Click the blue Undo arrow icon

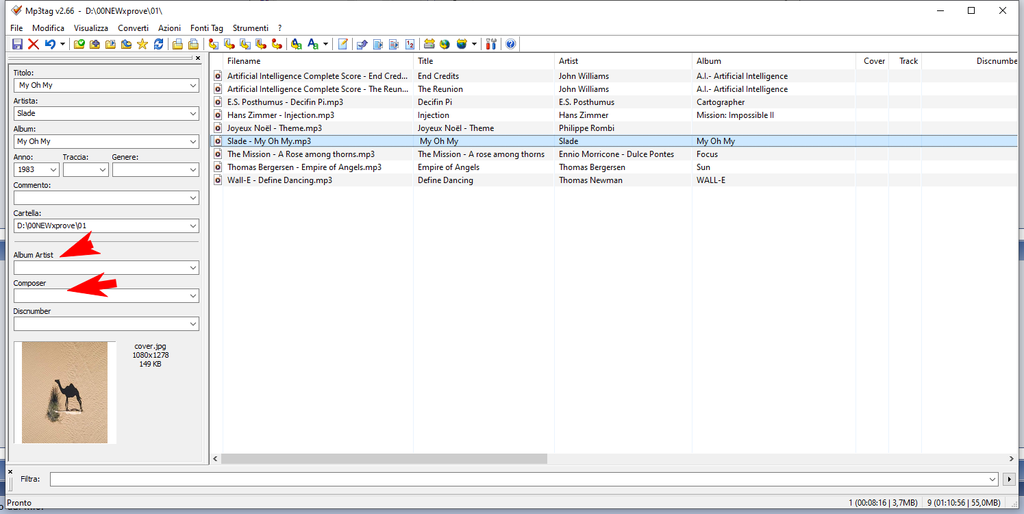(50, 44)
